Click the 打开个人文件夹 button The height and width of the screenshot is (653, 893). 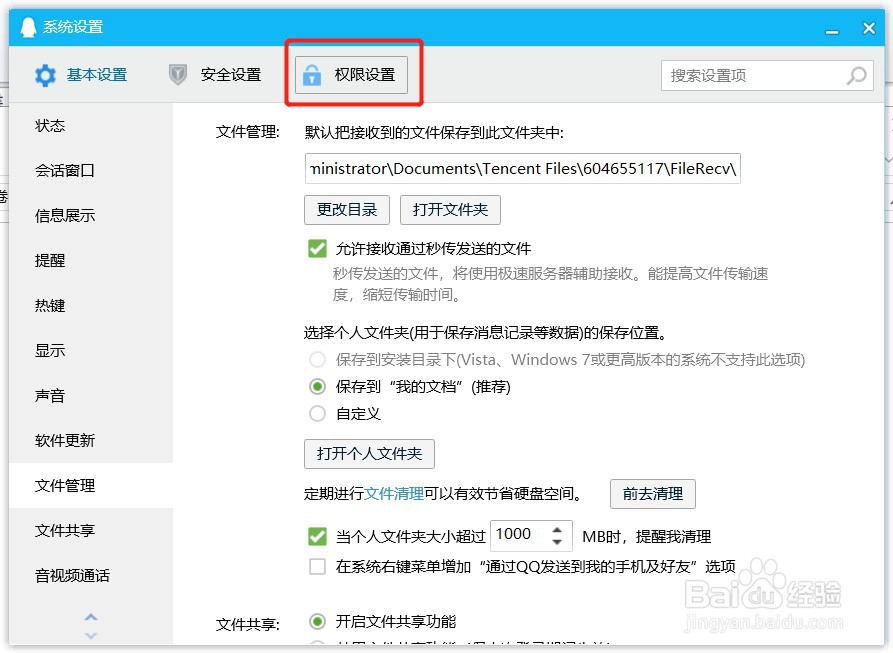pos(369,453)
